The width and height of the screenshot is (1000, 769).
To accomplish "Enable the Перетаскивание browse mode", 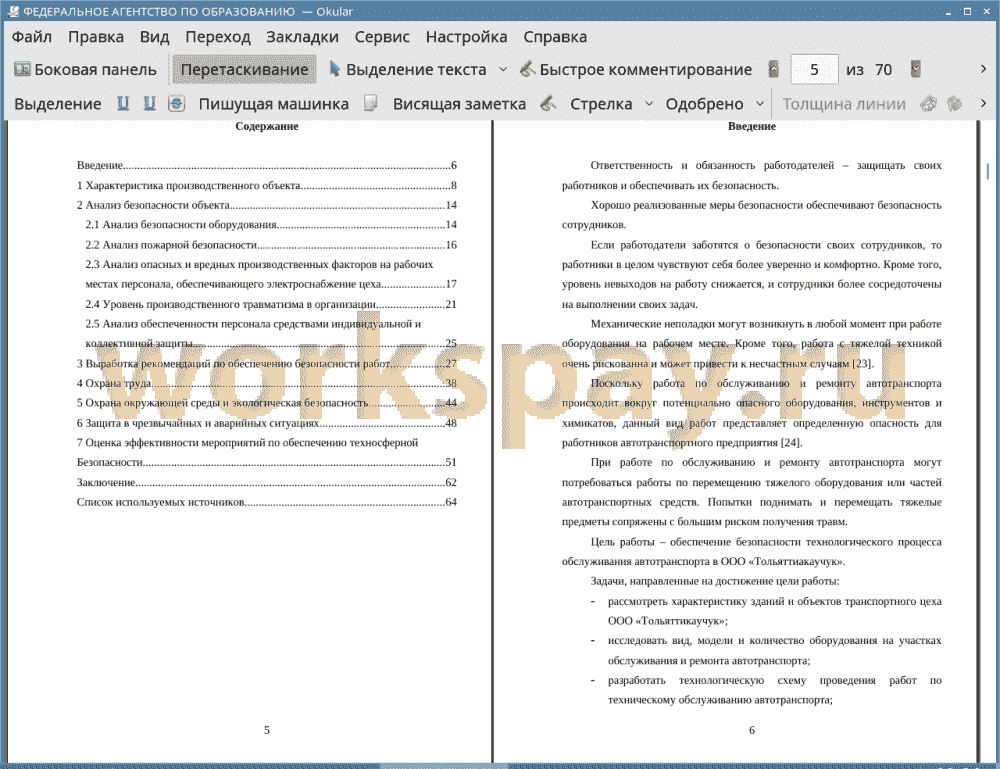I will click(x=244, y=70).
